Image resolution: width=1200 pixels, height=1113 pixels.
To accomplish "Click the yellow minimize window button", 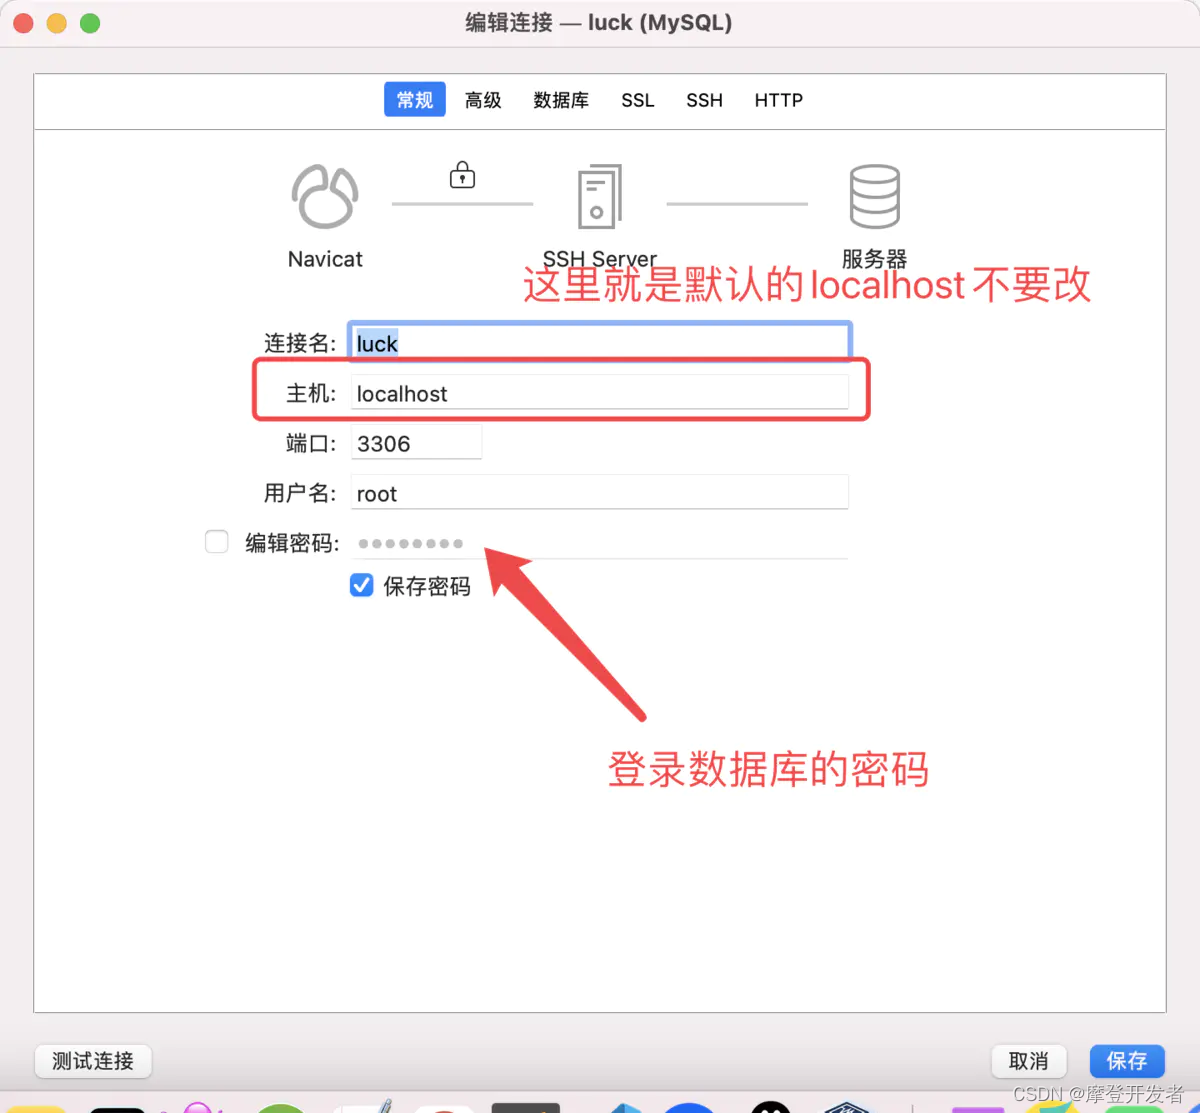I will [x=57, y=23].
